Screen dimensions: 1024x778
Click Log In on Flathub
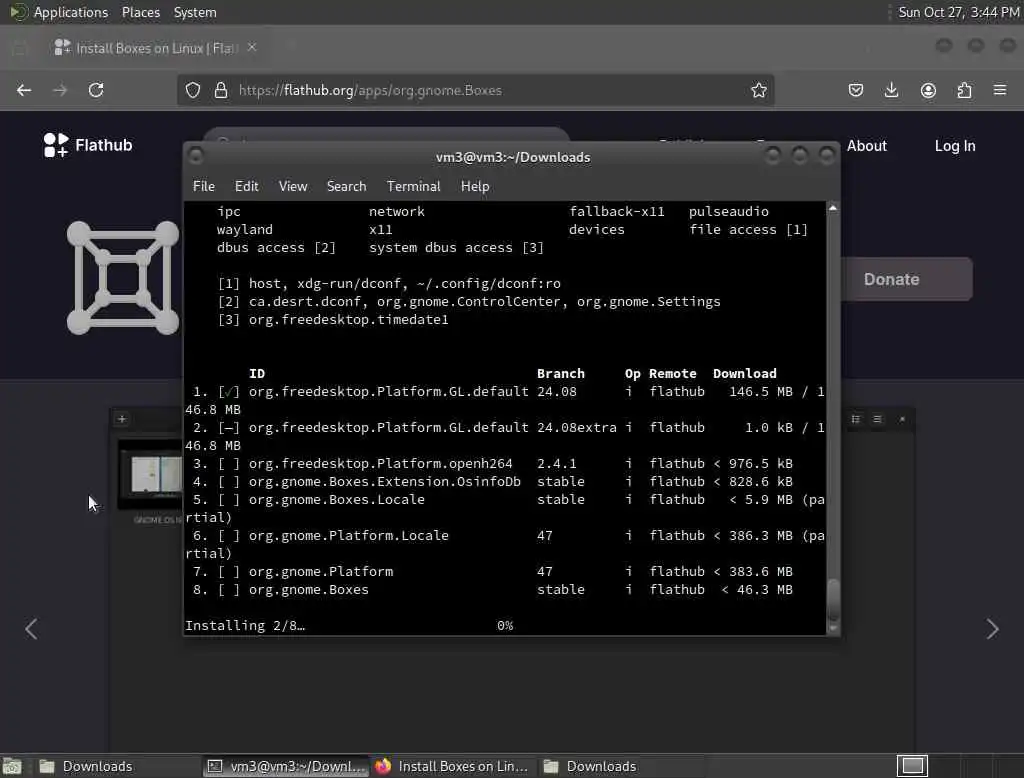(x=955, y=146)
